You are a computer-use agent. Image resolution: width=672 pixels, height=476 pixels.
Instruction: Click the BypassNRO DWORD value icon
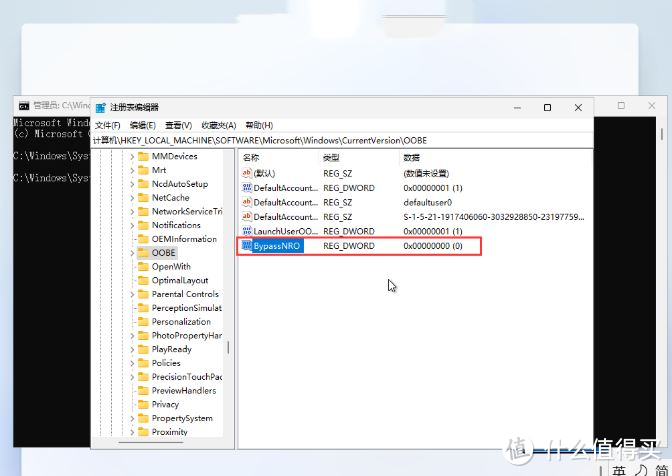[247, 245]
